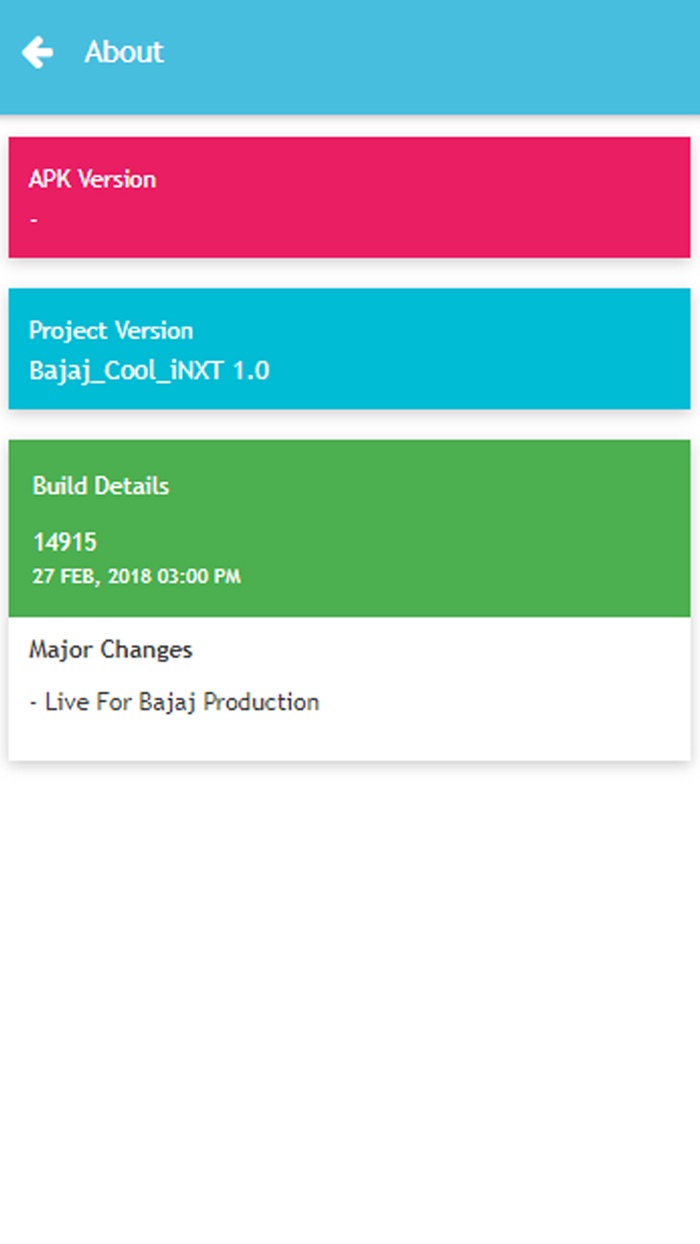Viewport: 700px width, 1244px height.
Task: Click the Project Version label
Action: coord(111,330)
